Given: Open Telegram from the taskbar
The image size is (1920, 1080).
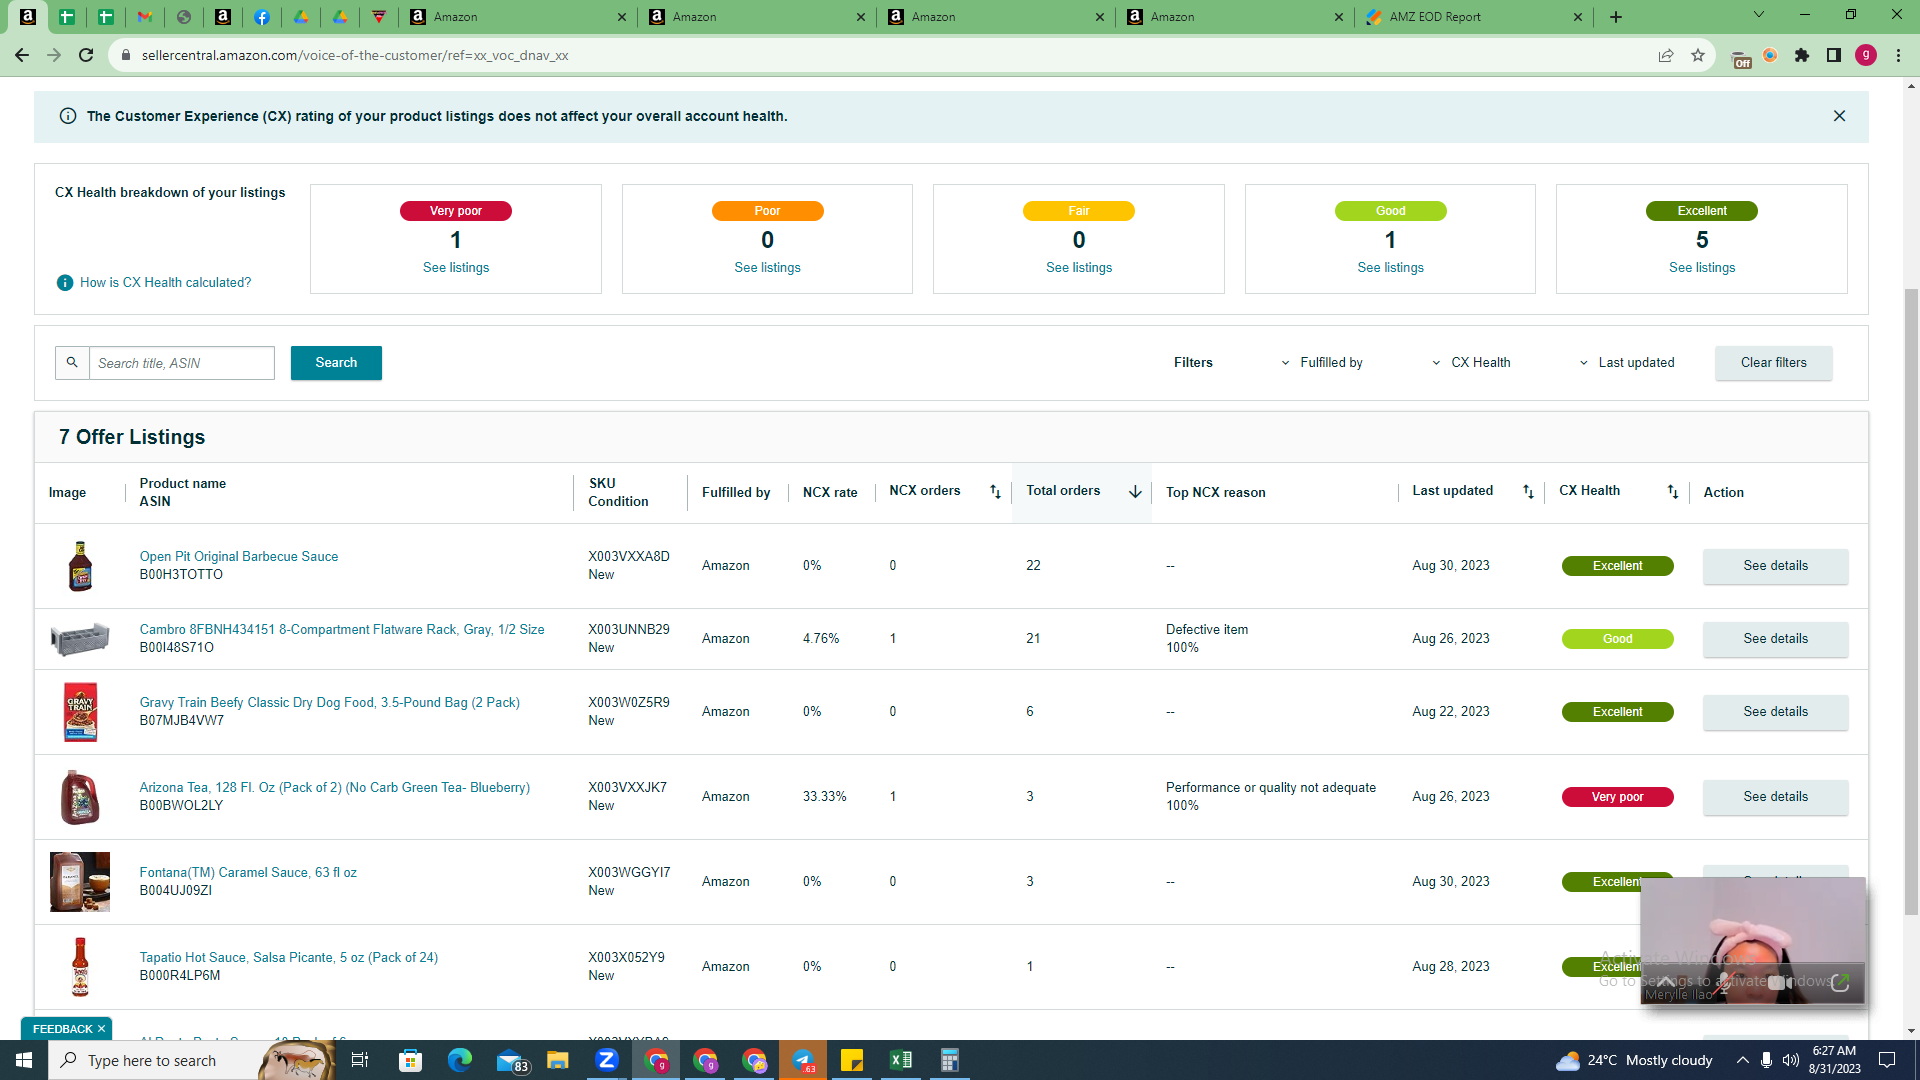Looking at the screenshot, I should pos(803,1060).
